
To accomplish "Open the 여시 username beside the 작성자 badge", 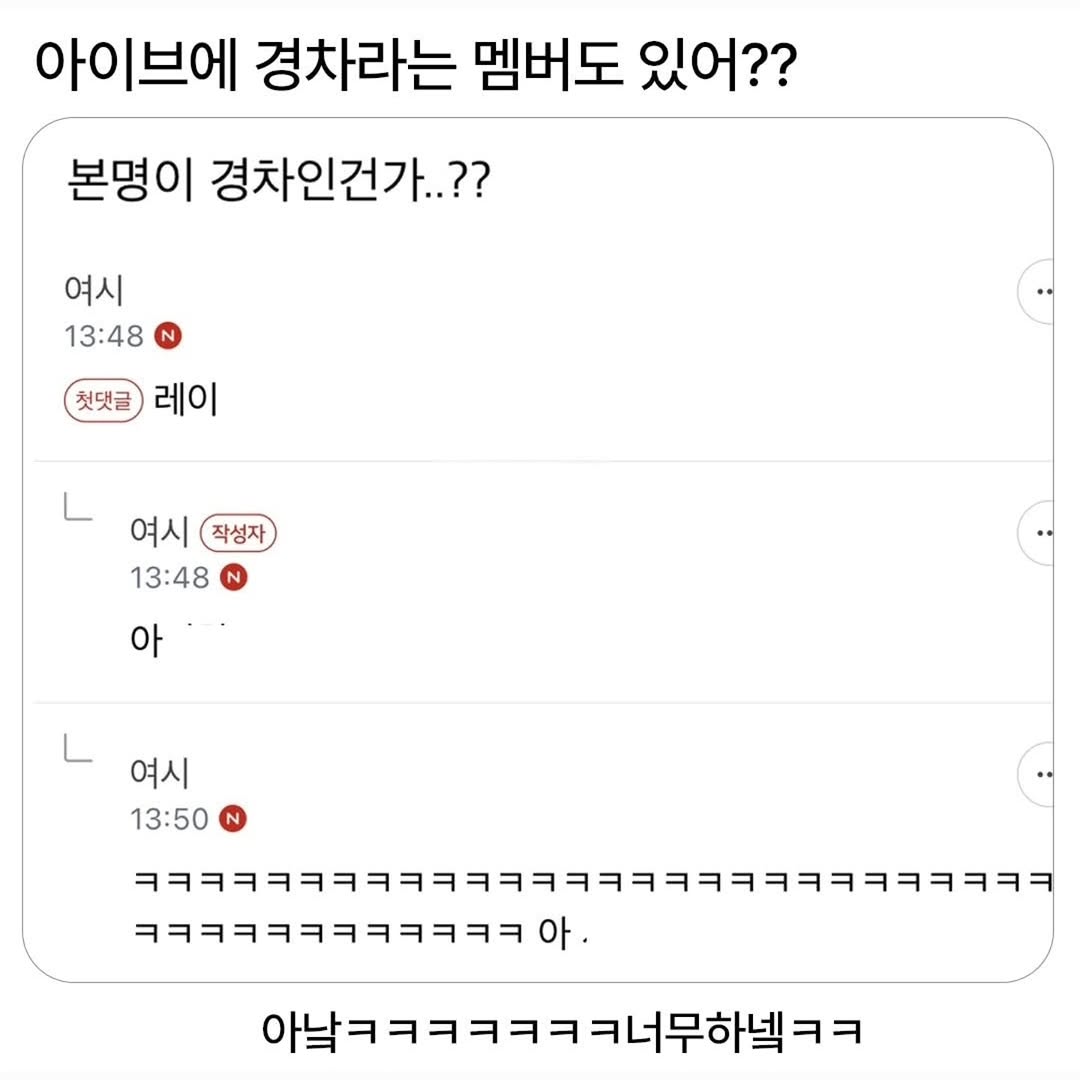I will click(x=159, y=533).
